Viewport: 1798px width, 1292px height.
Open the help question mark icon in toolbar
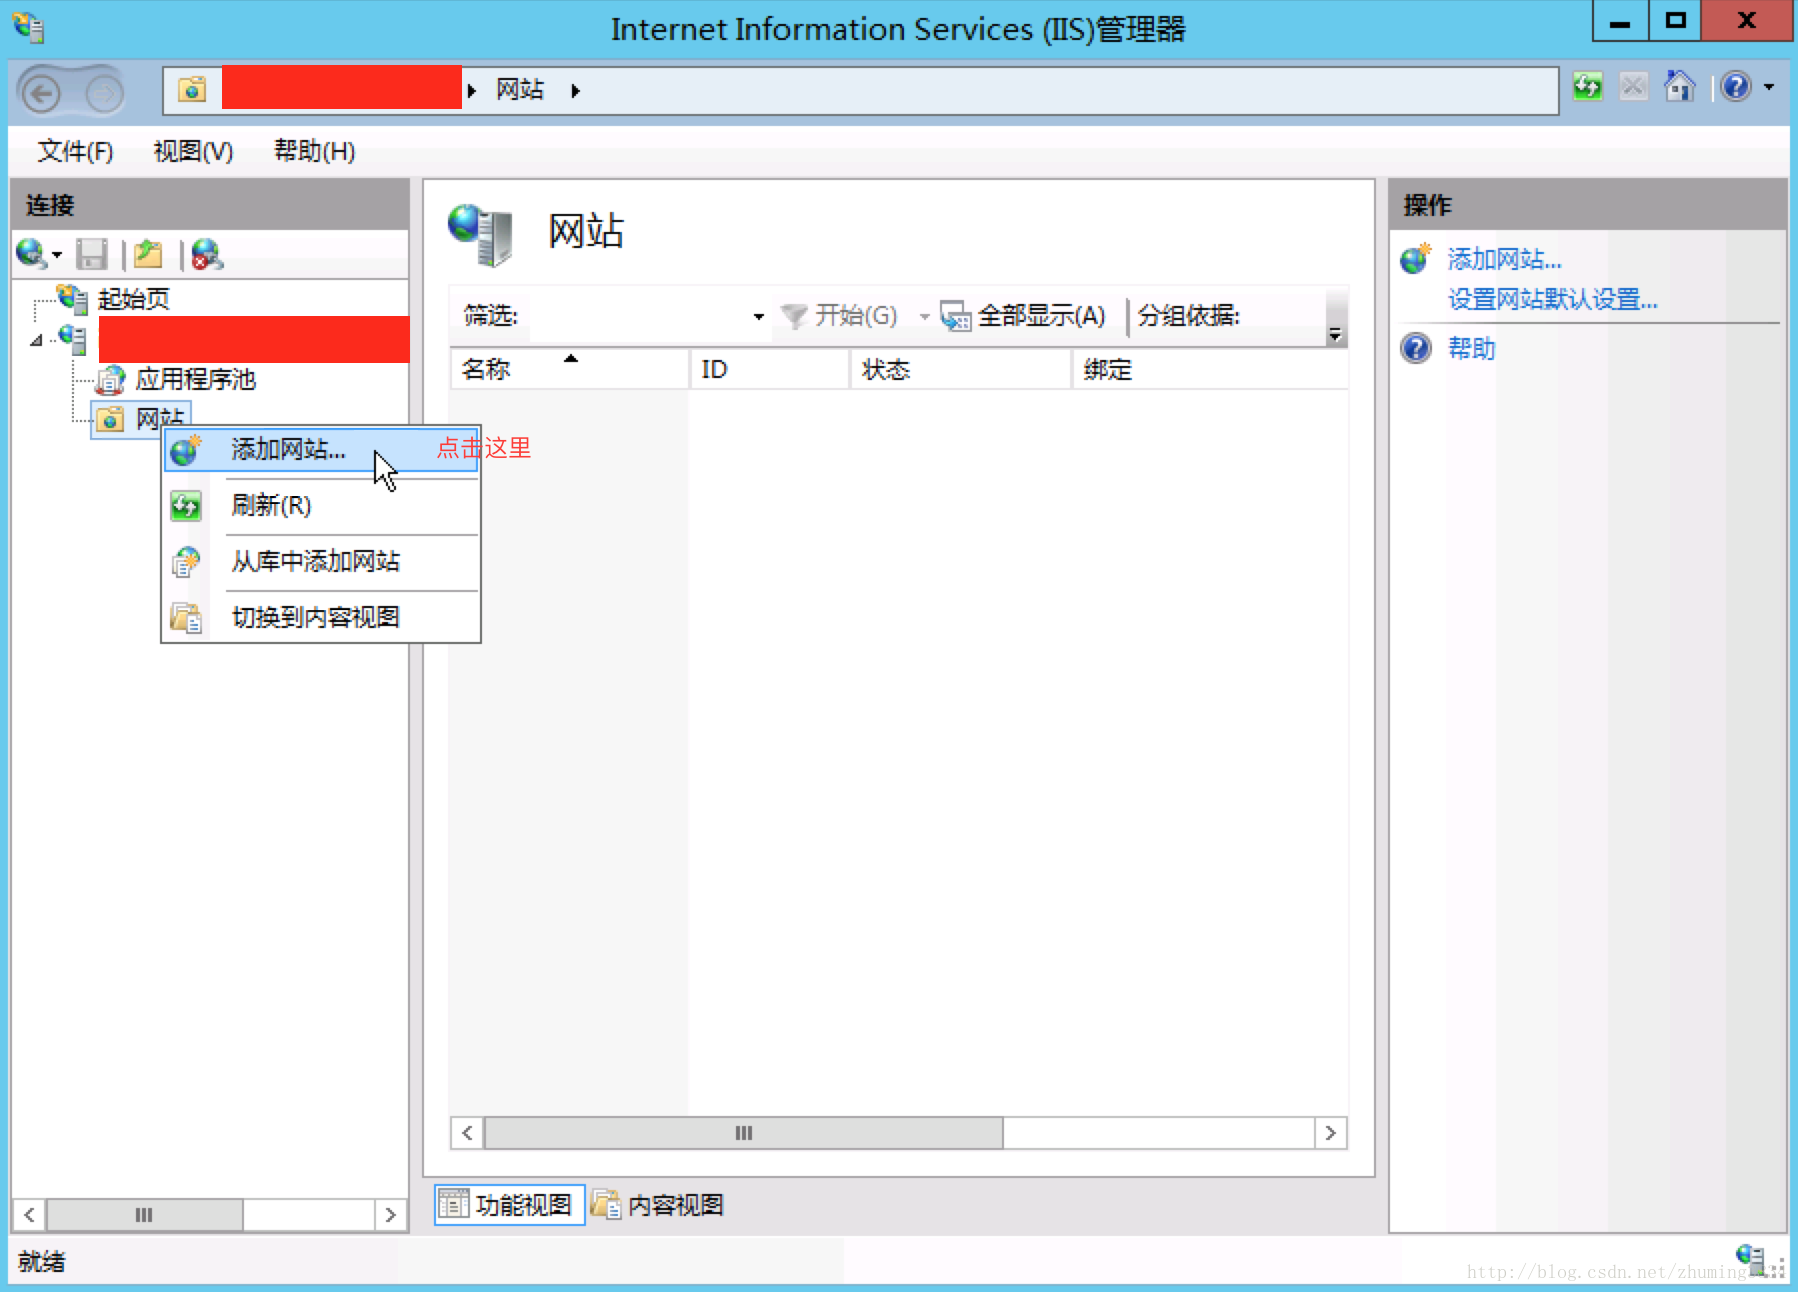pos(1736,88)
